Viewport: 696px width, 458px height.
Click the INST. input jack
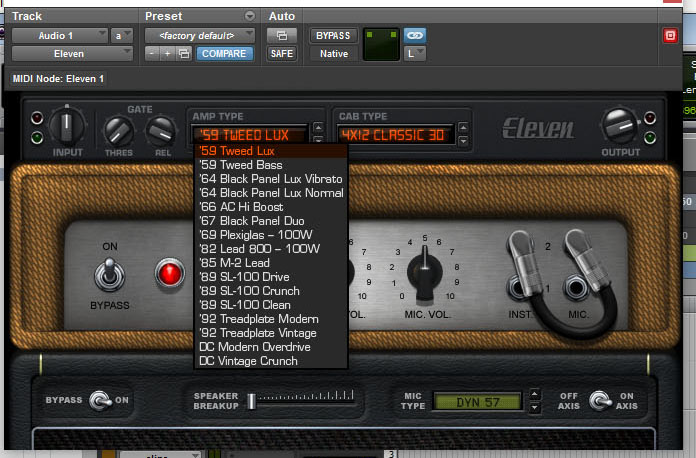click(518, 287)
